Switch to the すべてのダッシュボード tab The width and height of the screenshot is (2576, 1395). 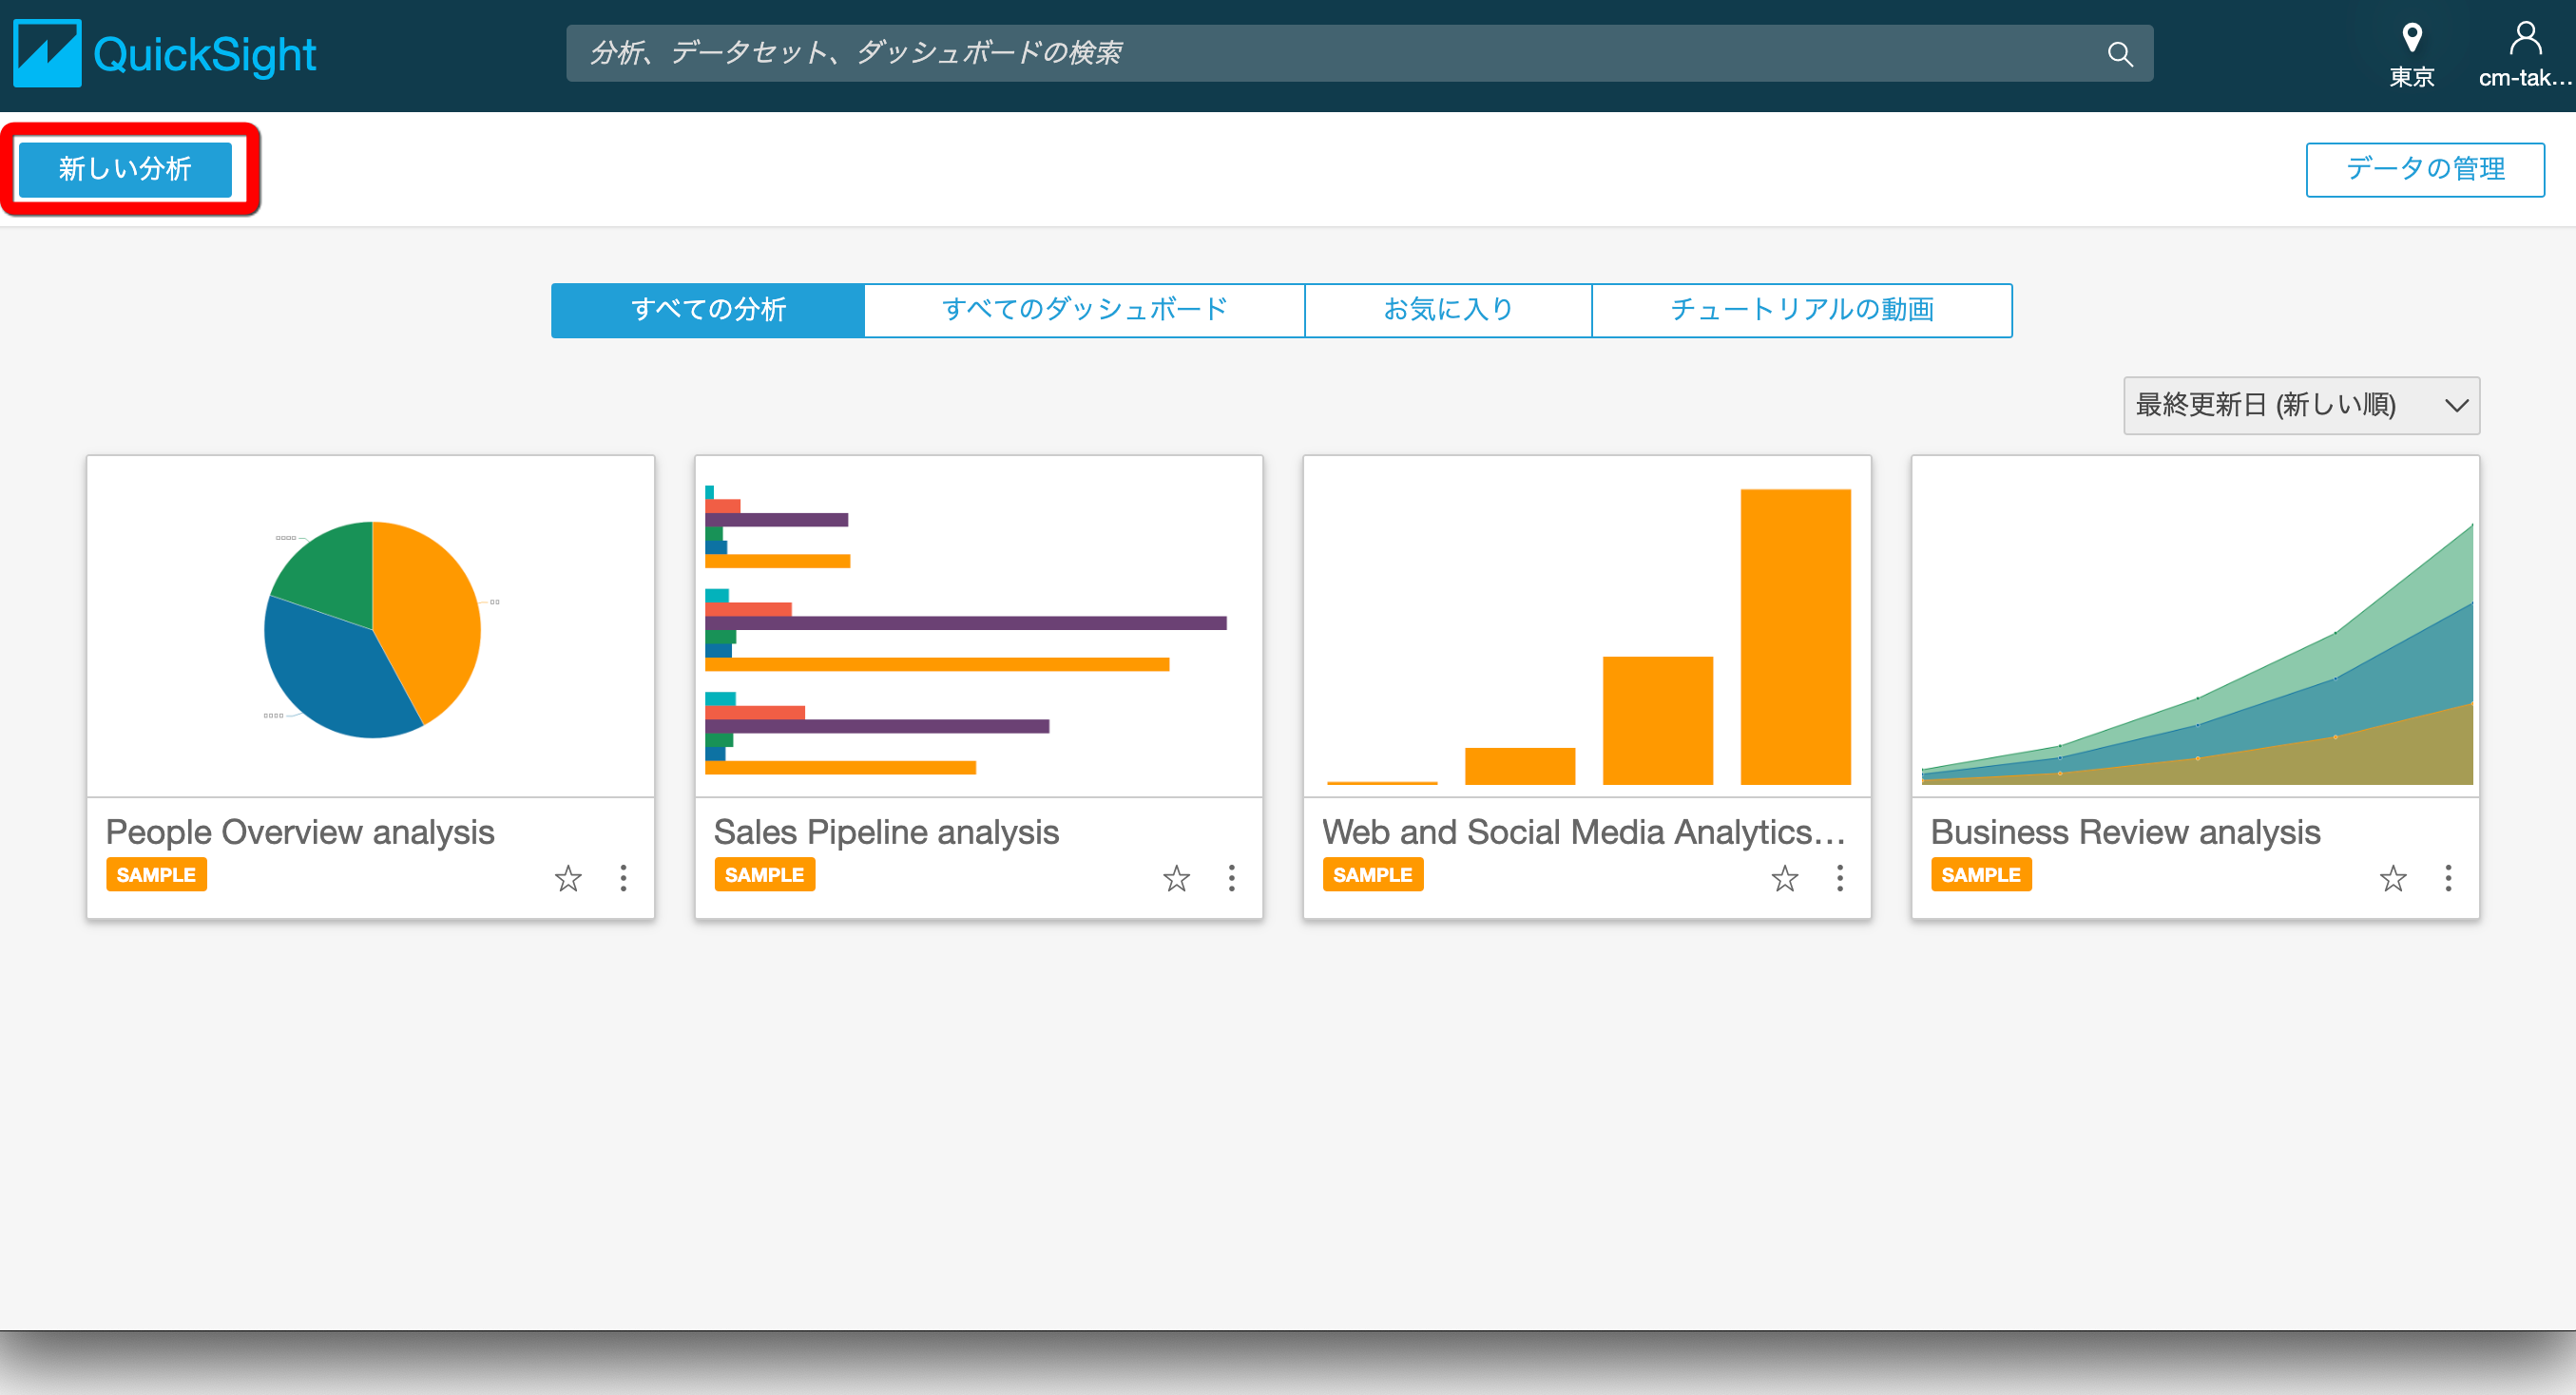[1084, 310]
